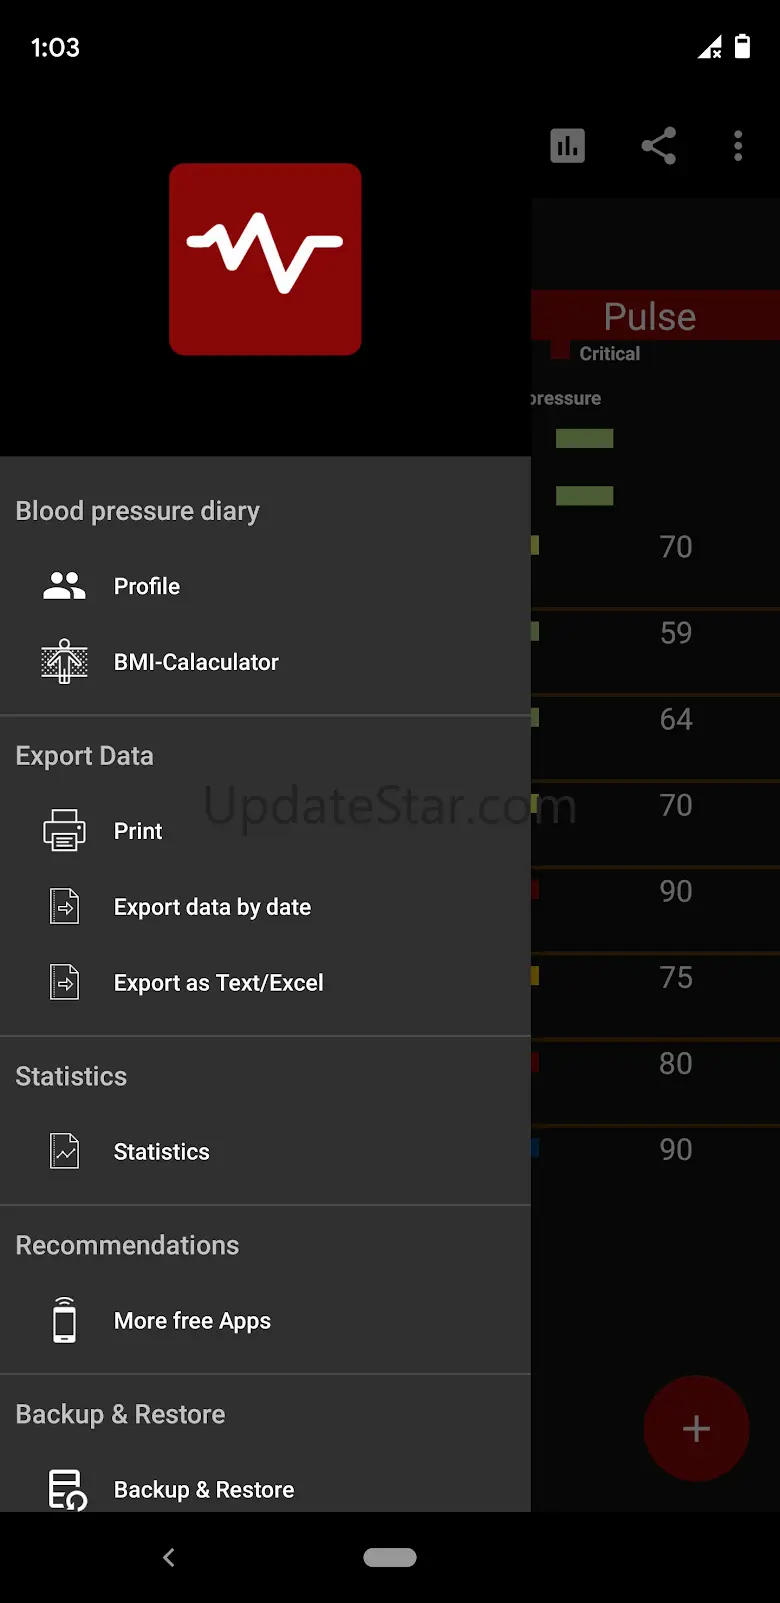This screenshot has height=1603, width=780.
Task: Tap the printer icon
Action: point(65,831)
